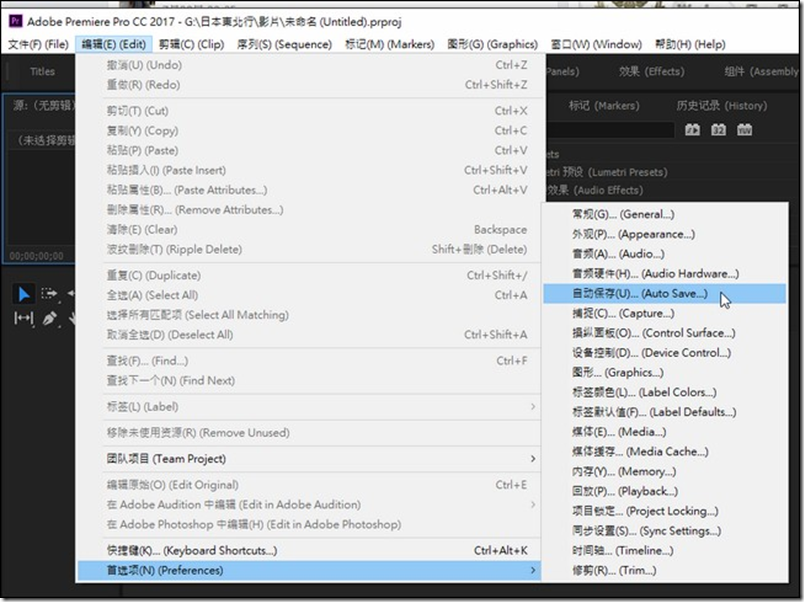Click Duplicate in the Edit menu
The height and width of the screenshot is (602, 804).
point(309,275)
